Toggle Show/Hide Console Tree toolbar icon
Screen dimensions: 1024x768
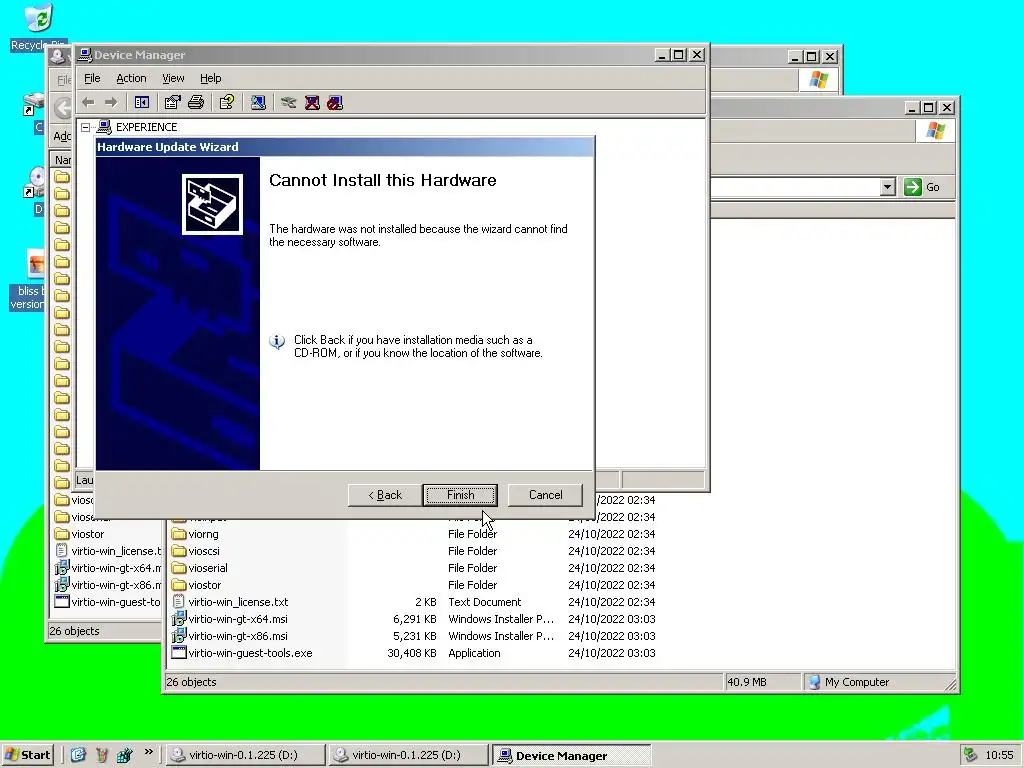coord(142,103)
